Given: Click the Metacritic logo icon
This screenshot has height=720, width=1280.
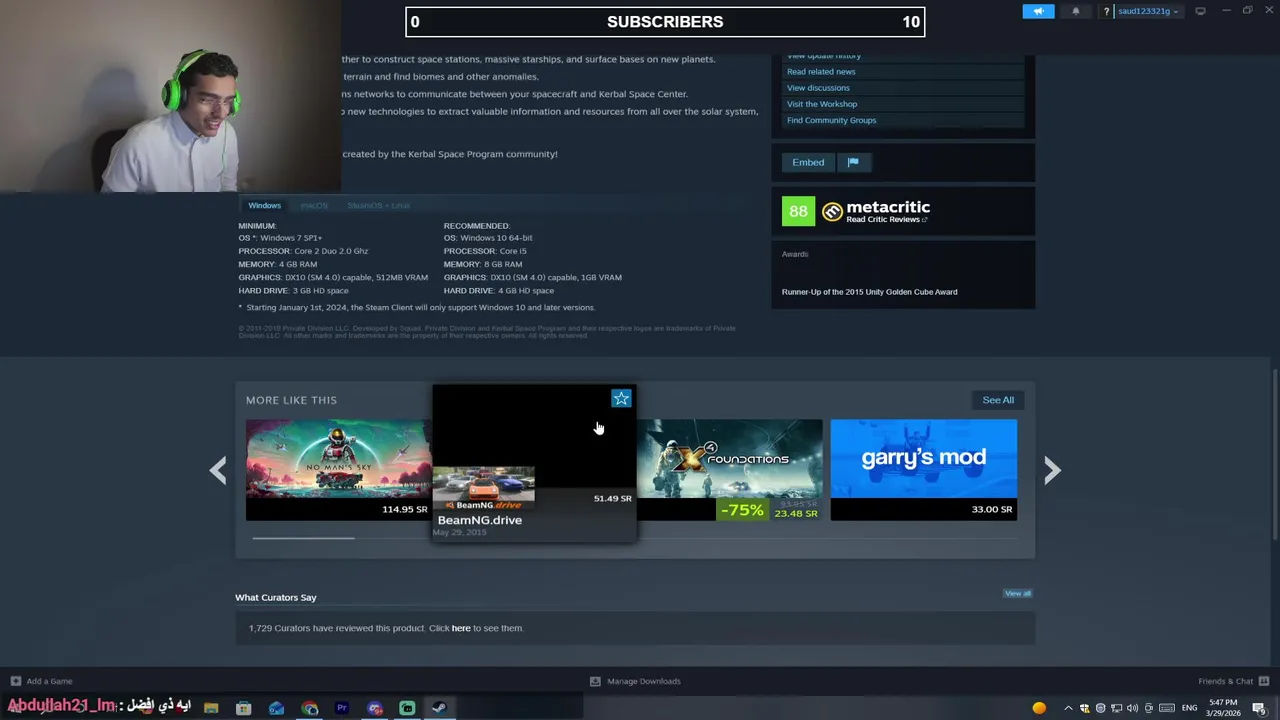Looking at the screenshot, I should click(832, 211).
